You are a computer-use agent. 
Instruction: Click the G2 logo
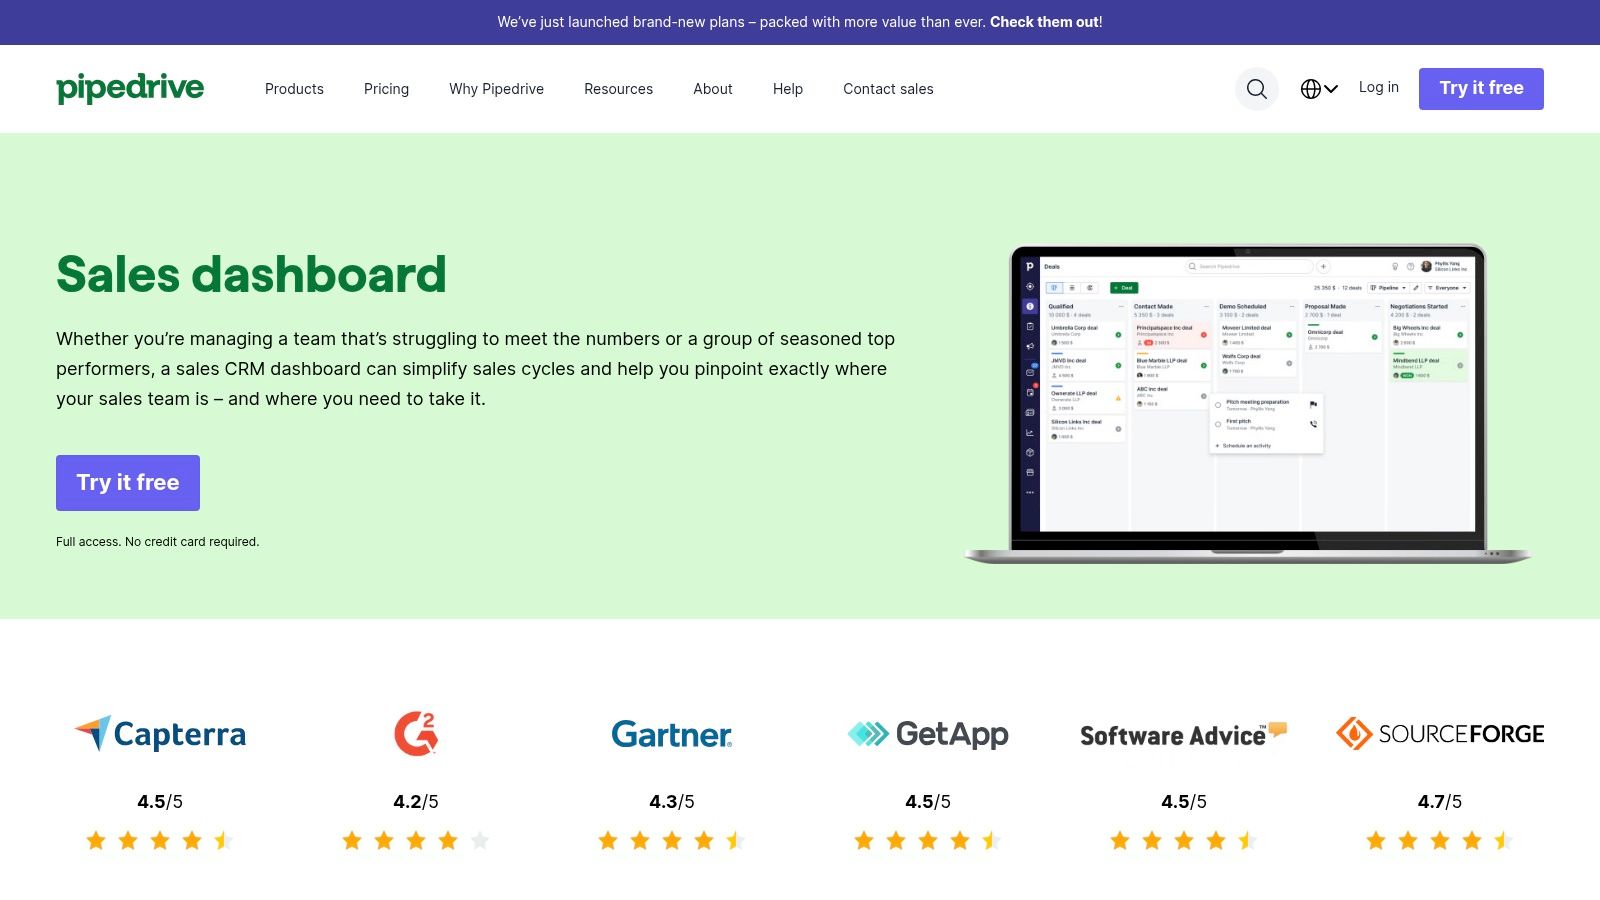tap(416, 734)
